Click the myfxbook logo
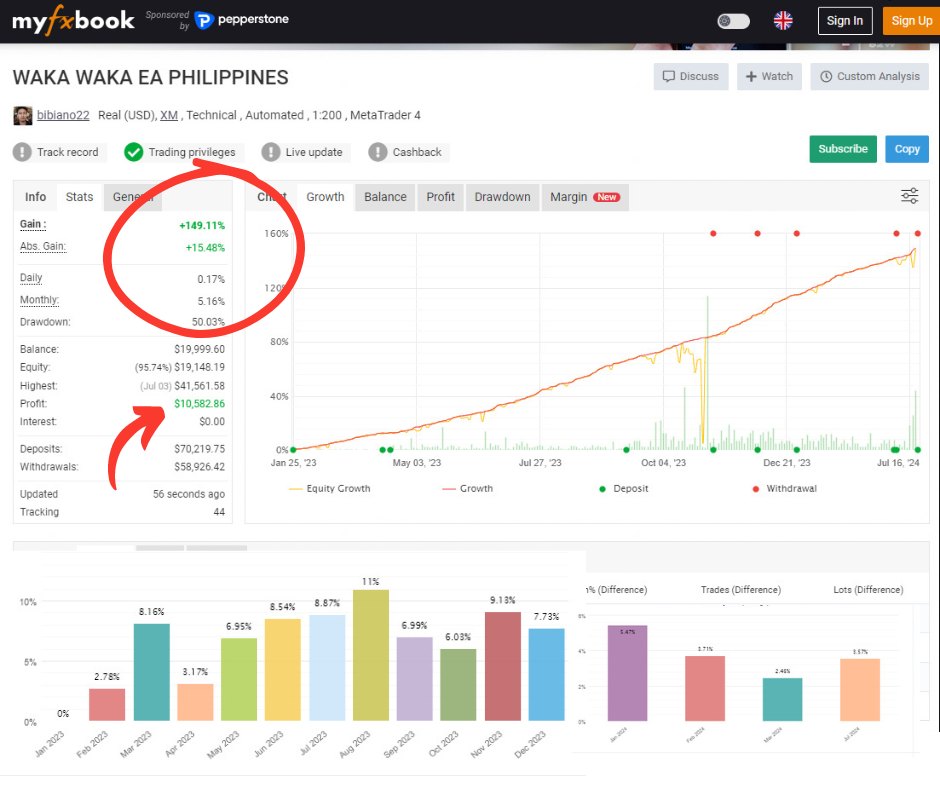The height and width of the screenshot is (788, 940). pos(73,20)
